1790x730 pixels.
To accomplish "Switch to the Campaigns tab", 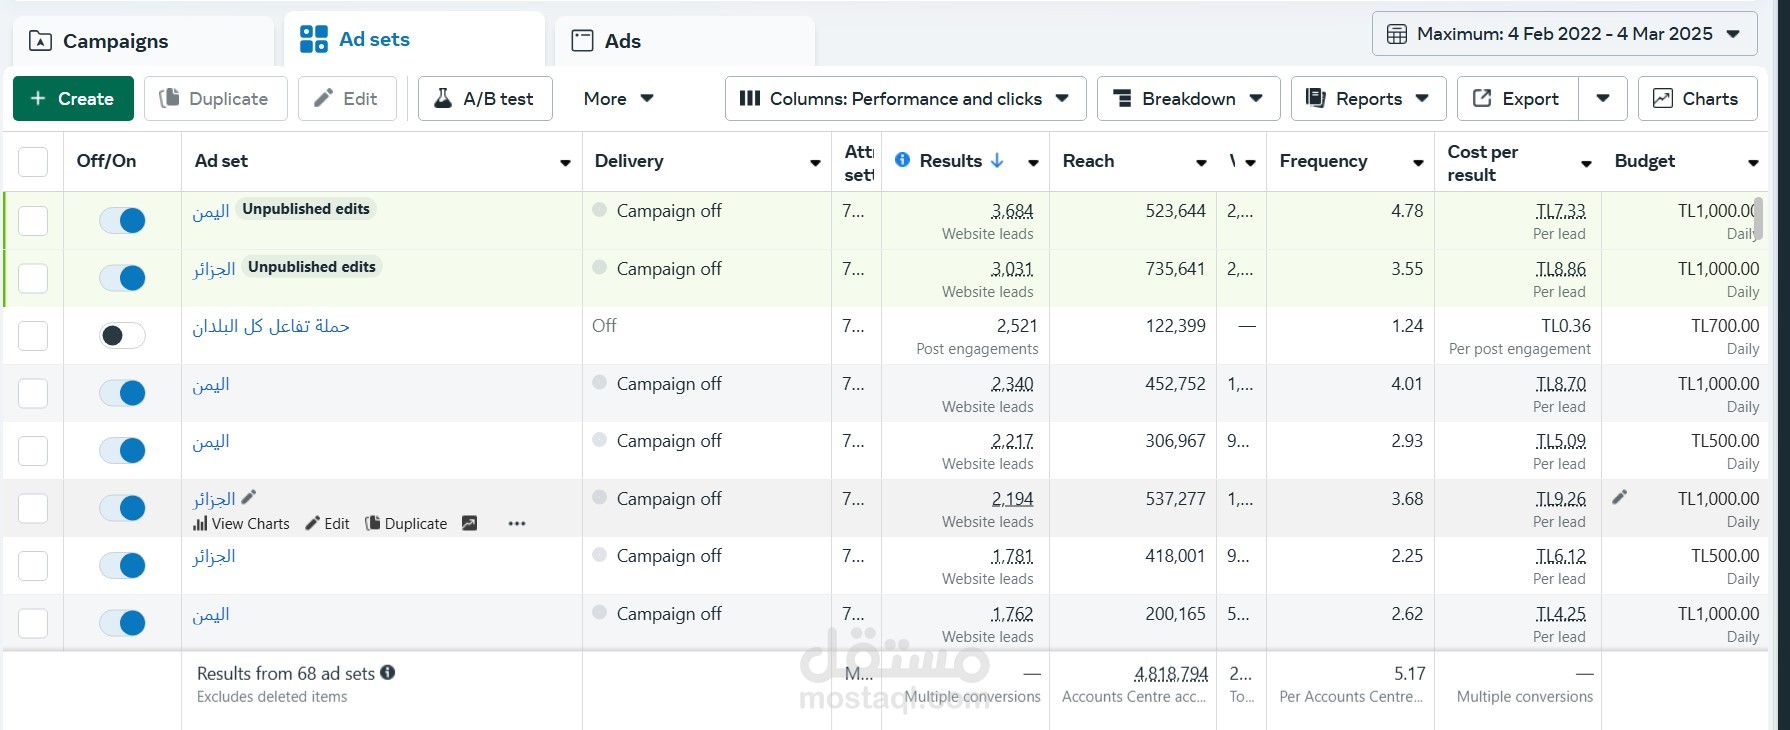I will click(x=115, y=41).
